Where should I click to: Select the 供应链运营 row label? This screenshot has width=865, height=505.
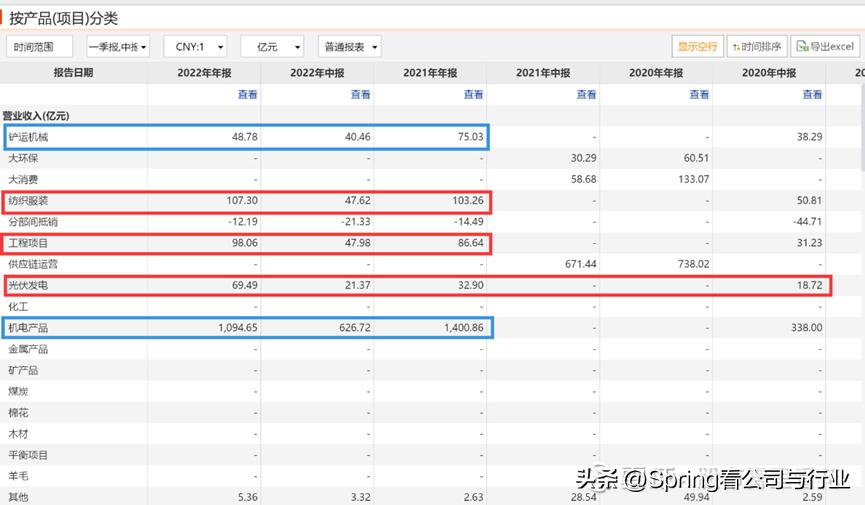click(x=33, y=264)
